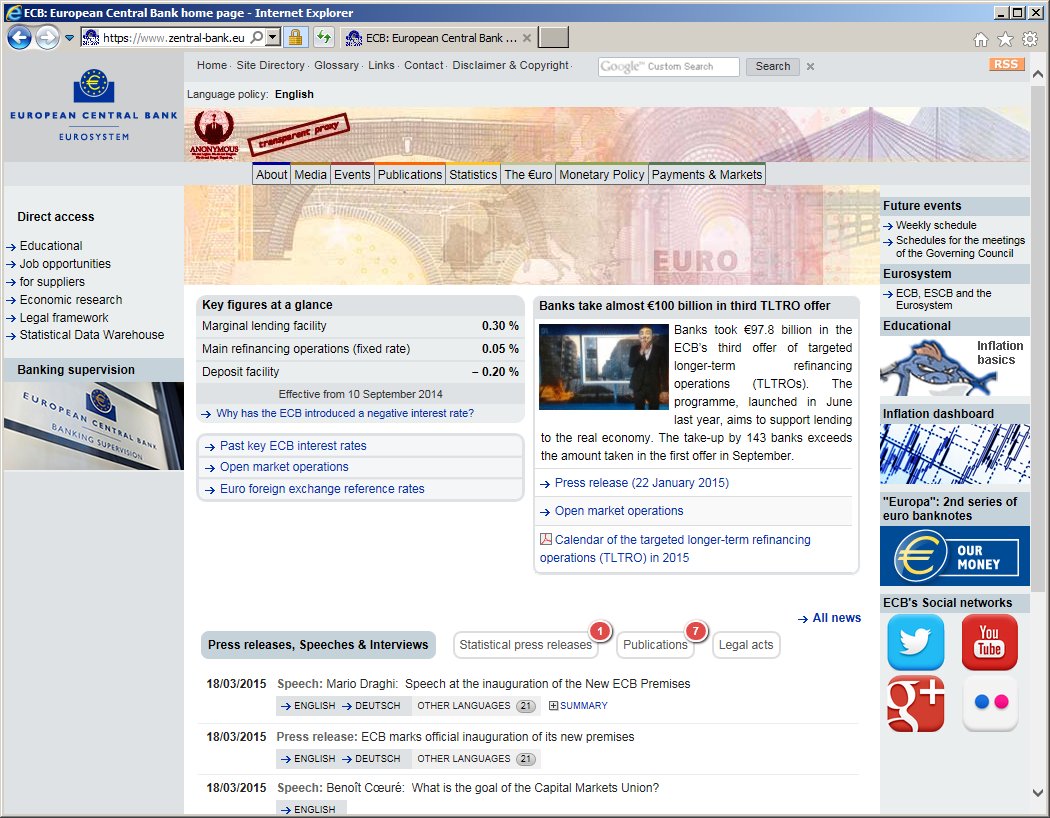
Task: Open the ECB Twitter social network icon
Action: point(915,642)
